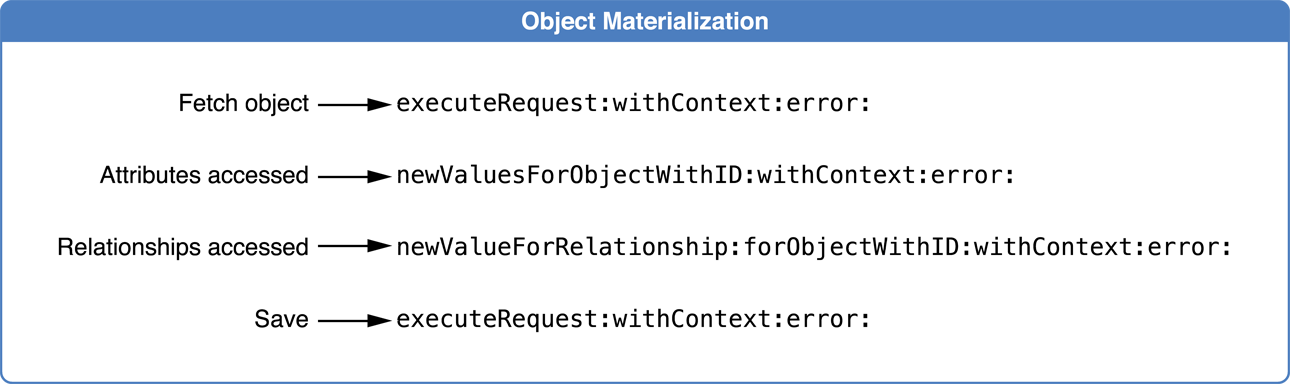Screen dimensions: 1290x384
Task: Select the arrow beside Relationships accessed
Action: click(355, 247)
